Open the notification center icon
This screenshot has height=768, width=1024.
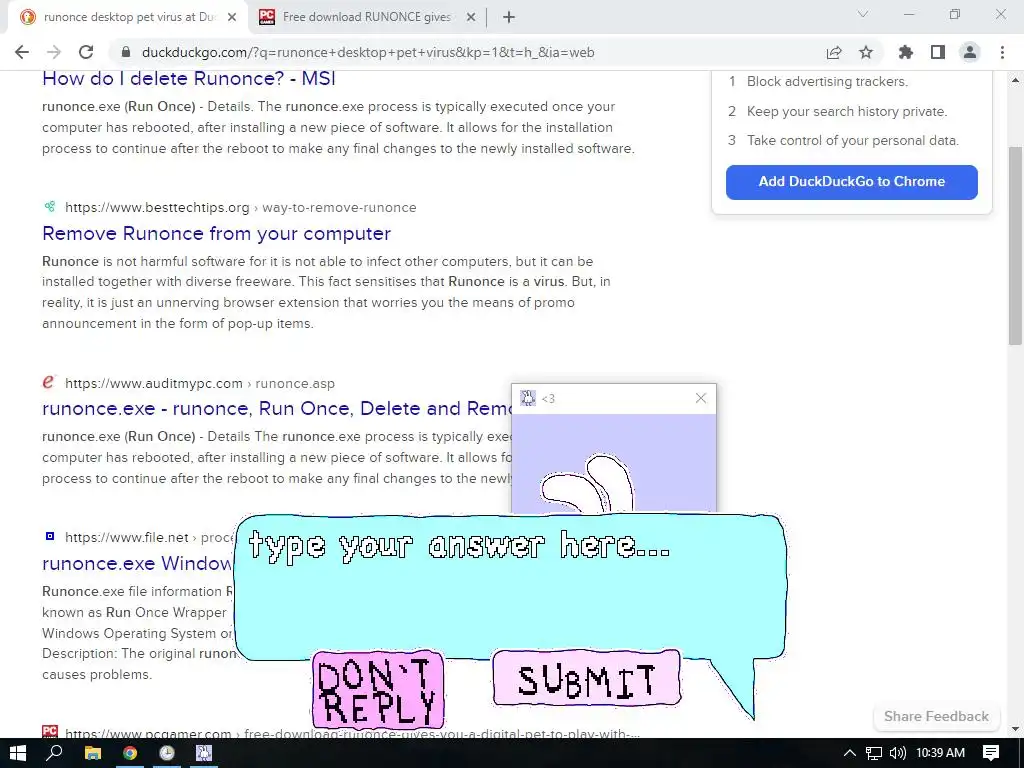[991, 753]
